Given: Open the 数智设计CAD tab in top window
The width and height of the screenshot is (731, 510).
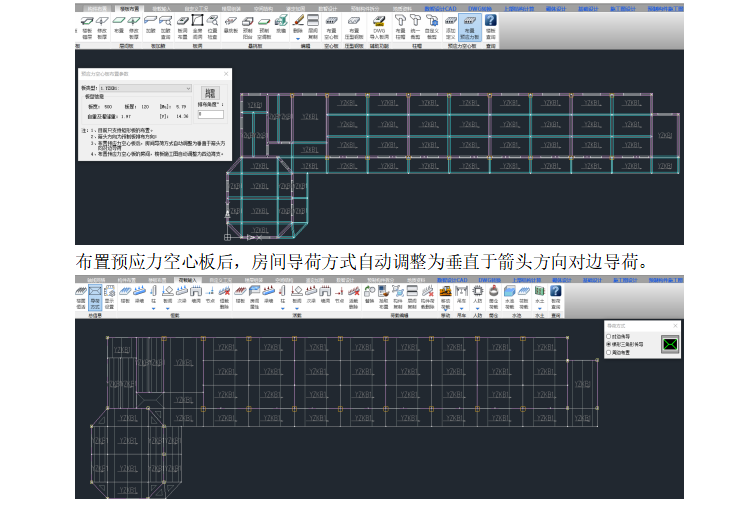Looking at the screenshot, I should click(440, 8).
